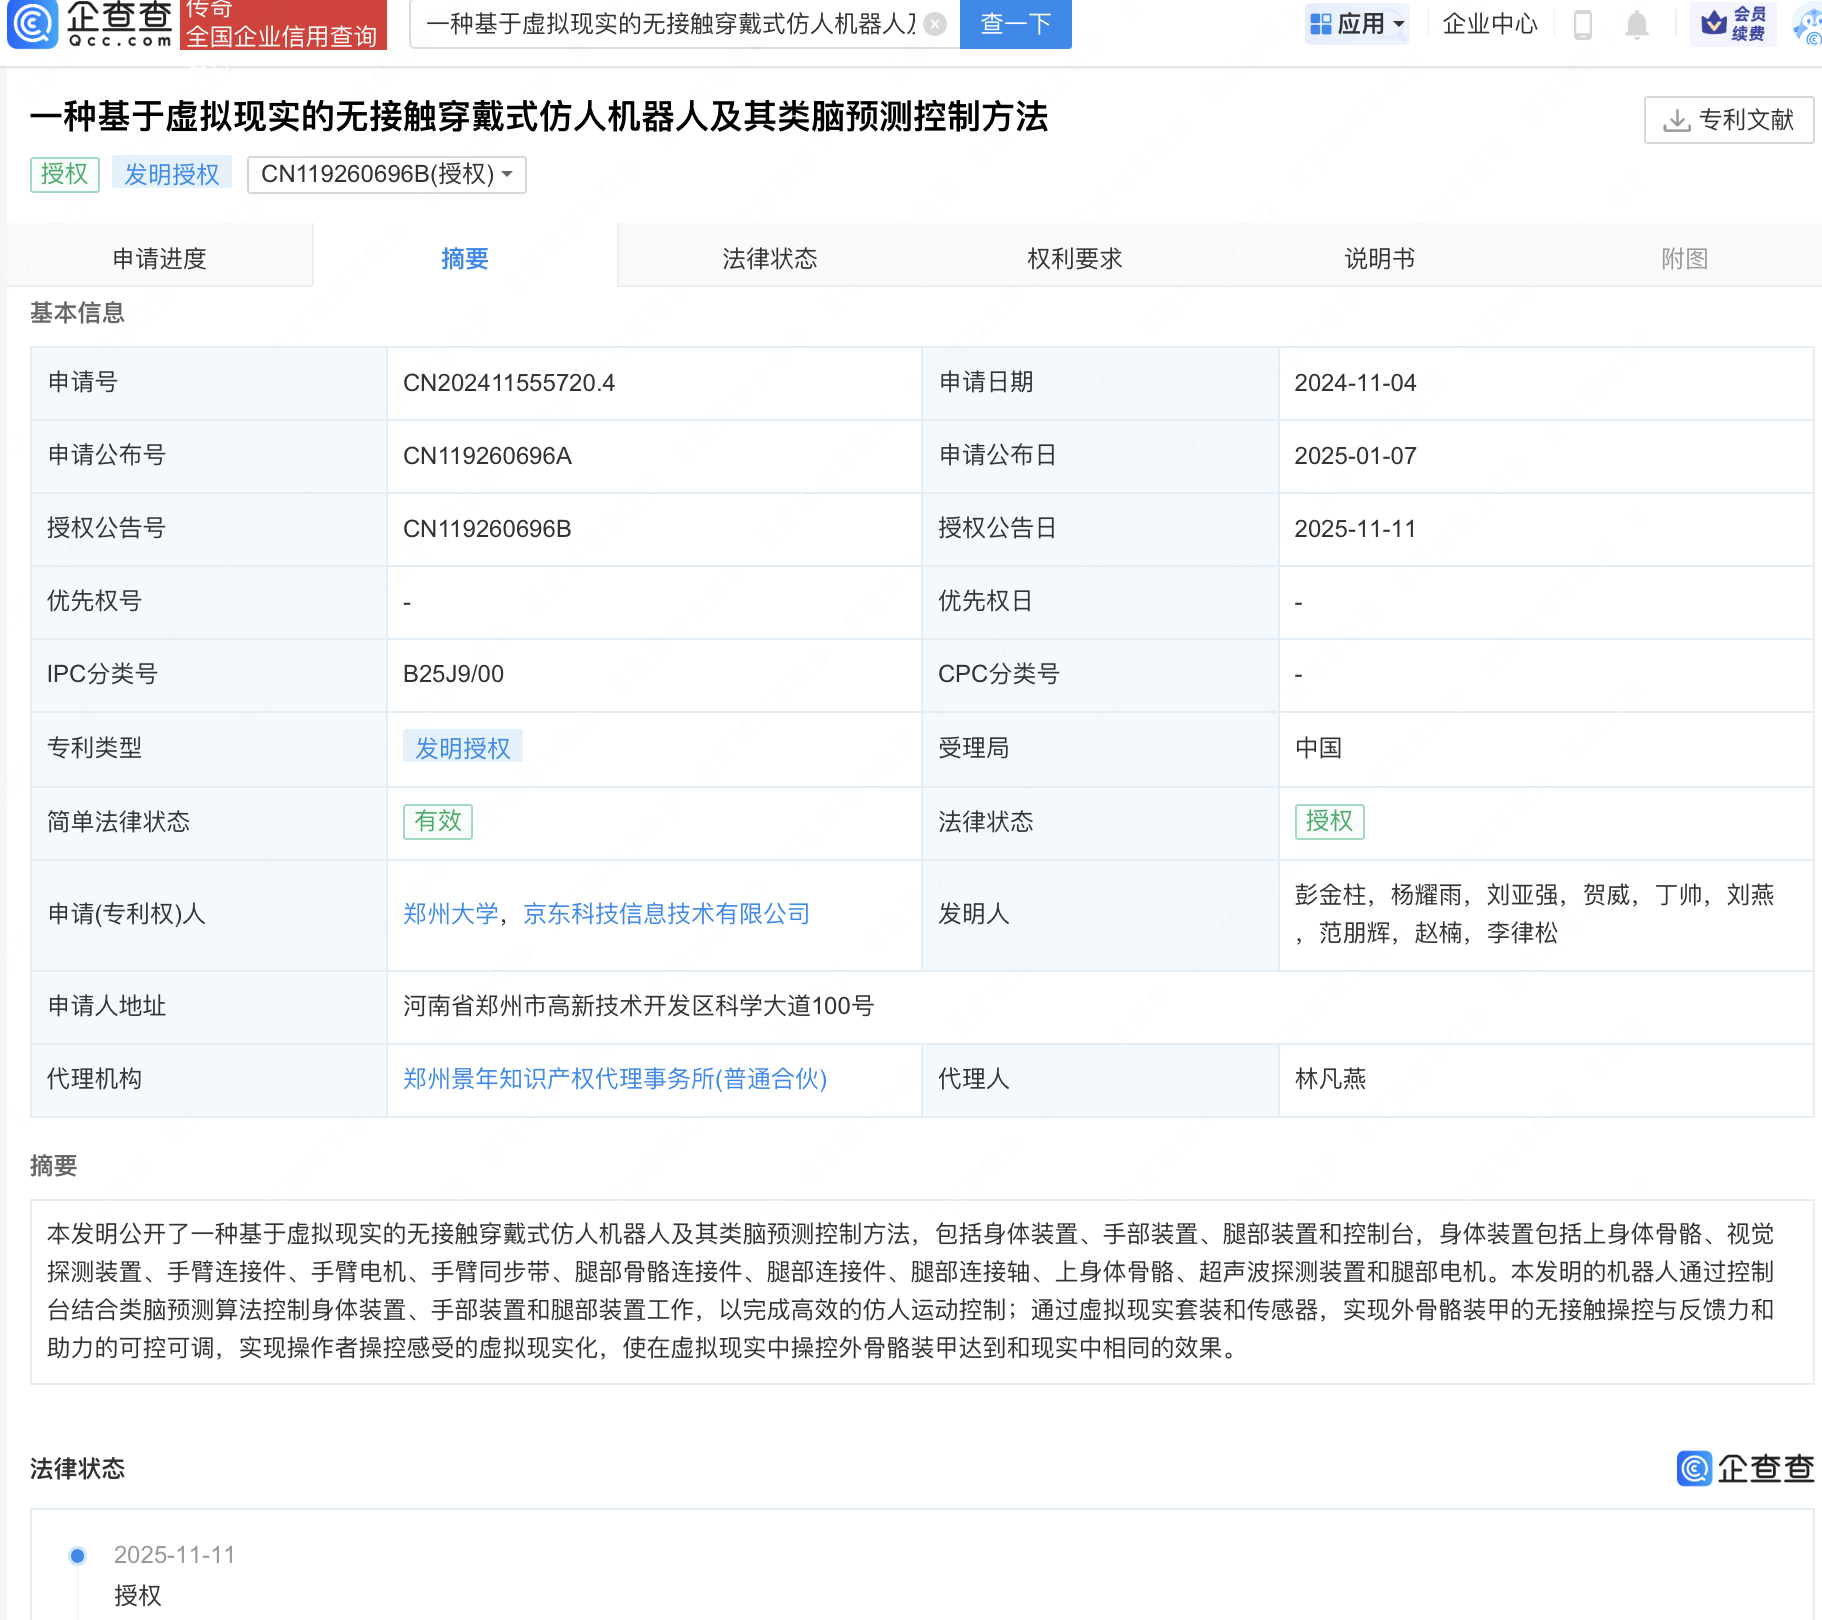This screenshot has width=1822, height=1620.
Task: Click inside the patent search input field
Action: [x=670, y=24]
